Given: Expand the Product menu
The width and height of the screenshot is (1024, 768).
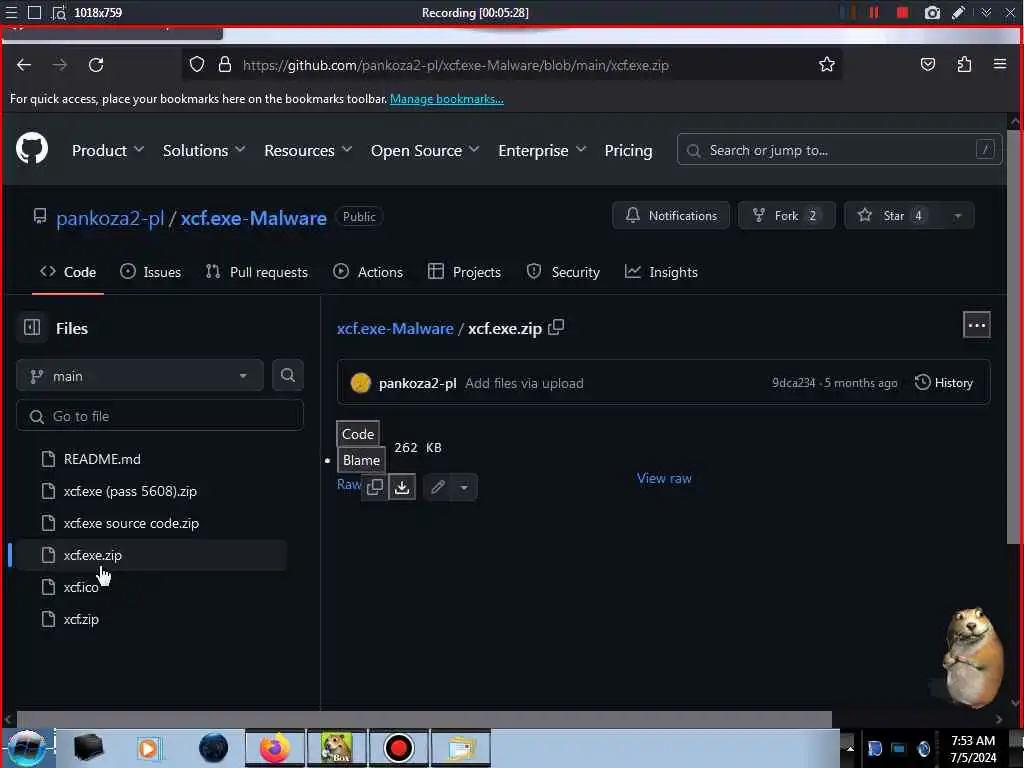Looking at the screenshot, I should click(108, 150).
